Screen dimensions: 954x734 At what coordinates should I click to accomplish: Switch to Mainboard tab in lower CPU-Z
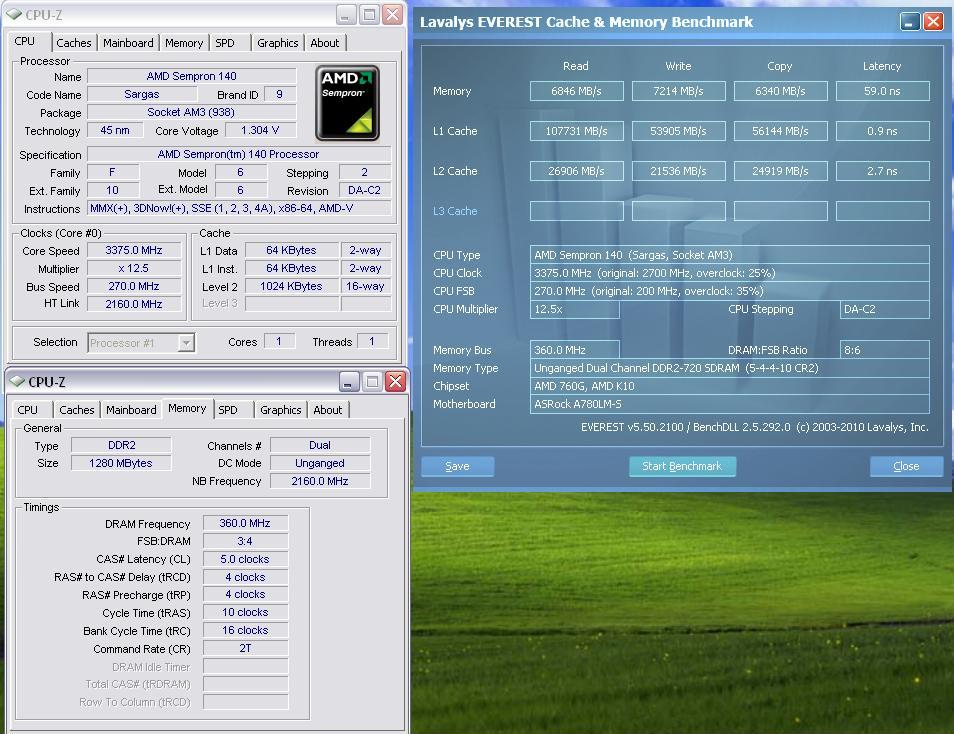pyautogui.click(x=131, y=410)
